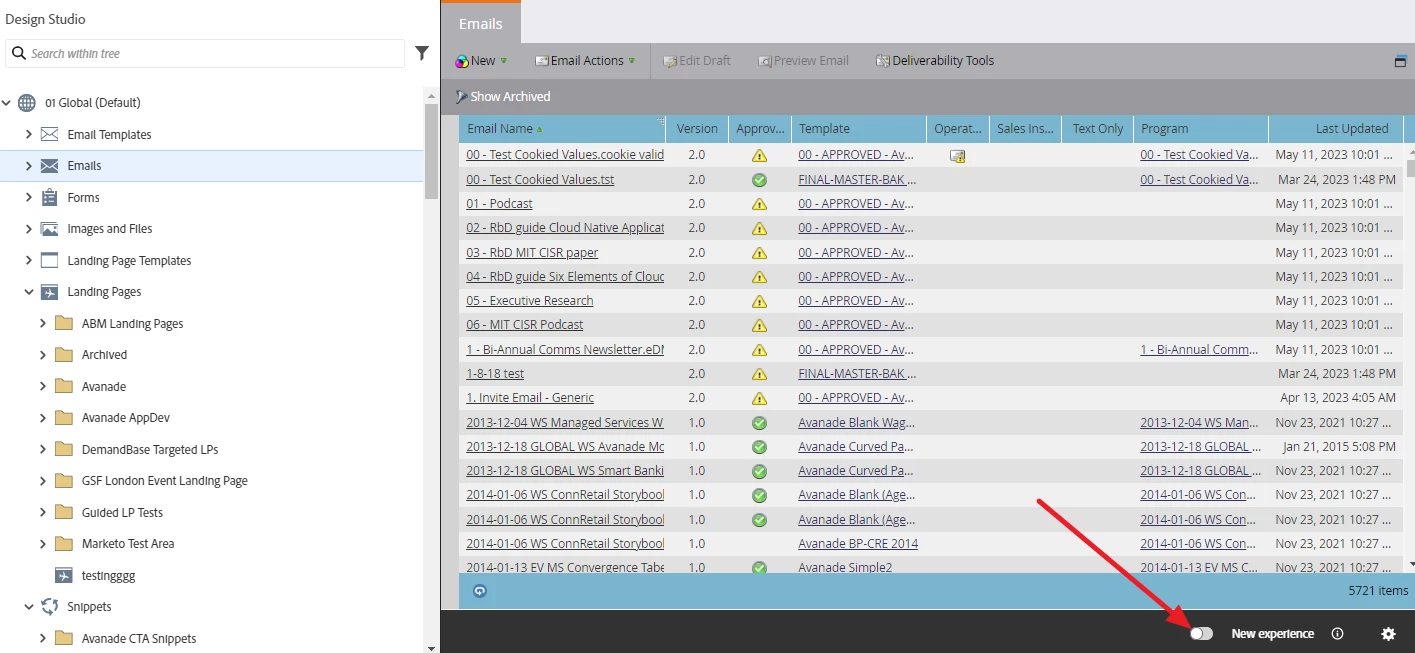
Task: Expand the Forms tree node
Action: pos(29,197)
